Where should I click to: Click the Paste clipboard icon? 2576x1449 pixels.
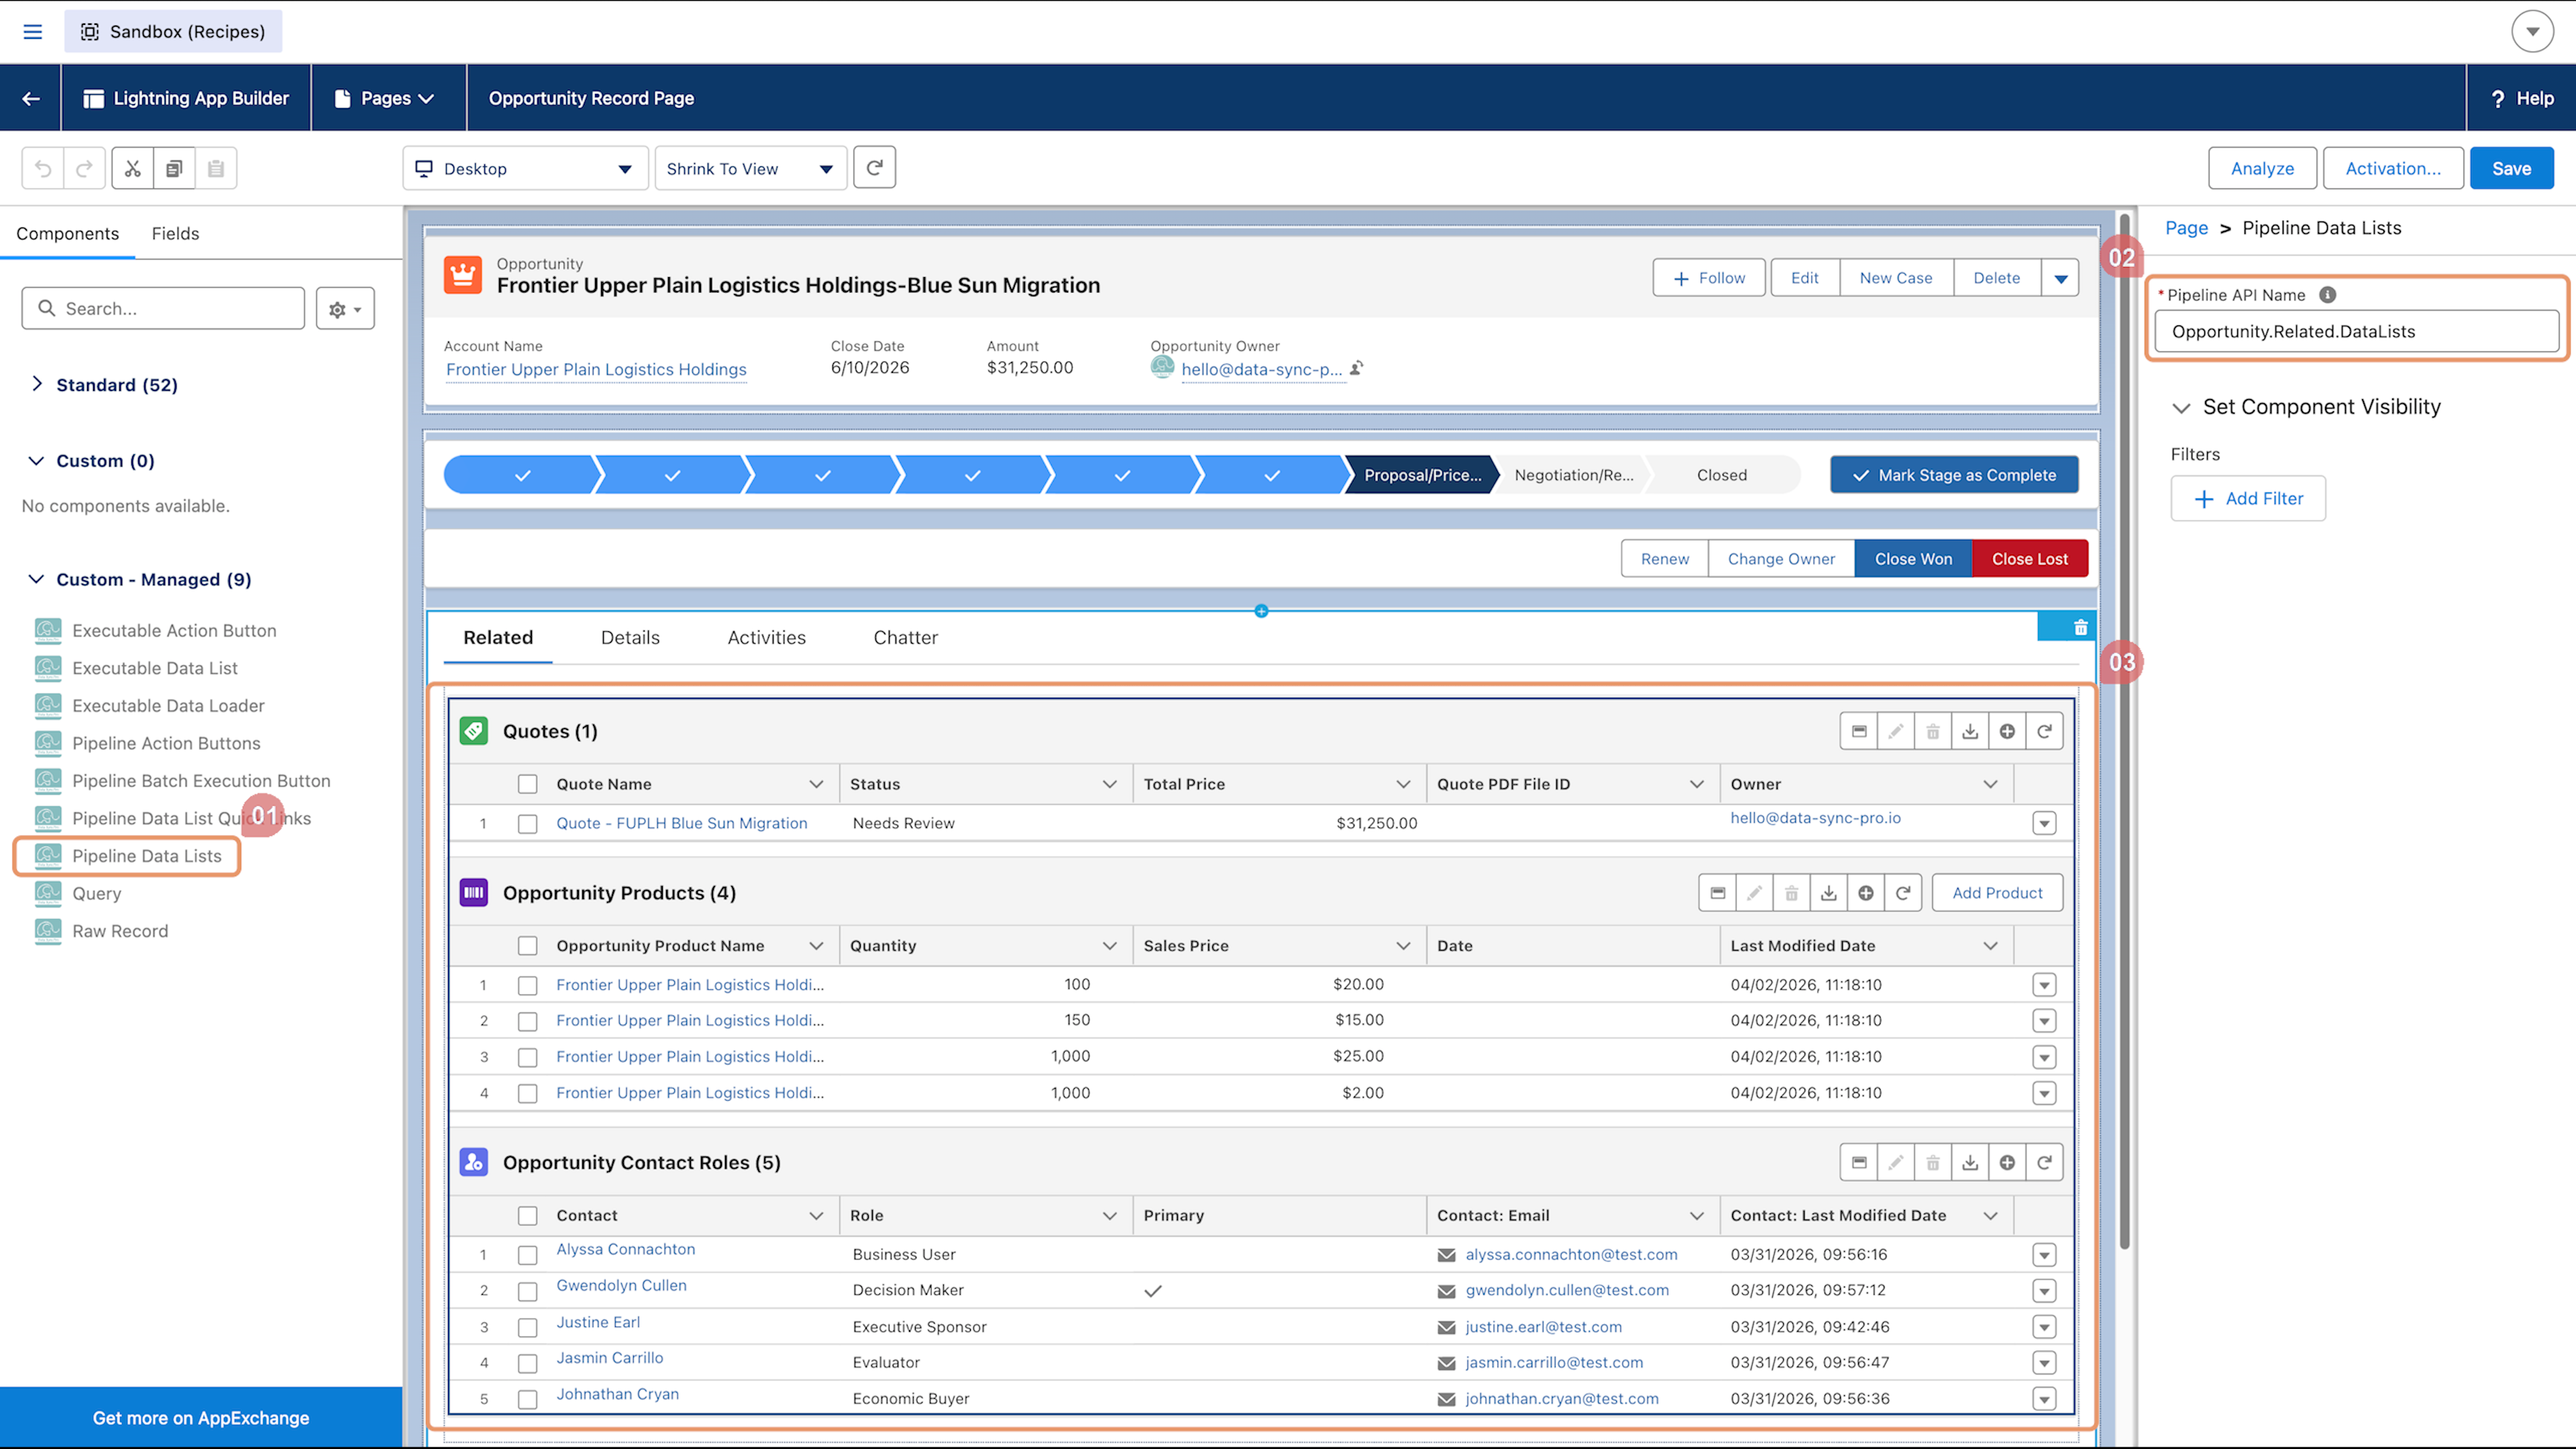216,168
